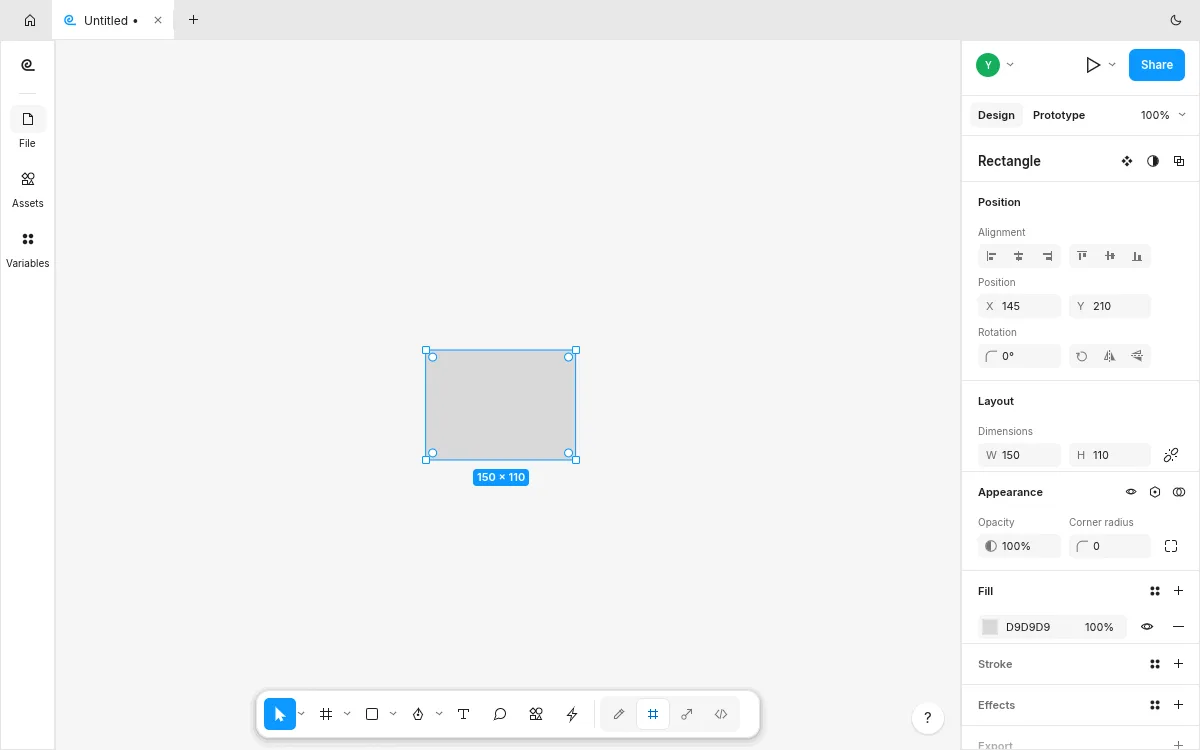The width and height of the screenshot is (1200, 750).
Task: Switch to Draw mode pencil
Action: coord(619,714)
